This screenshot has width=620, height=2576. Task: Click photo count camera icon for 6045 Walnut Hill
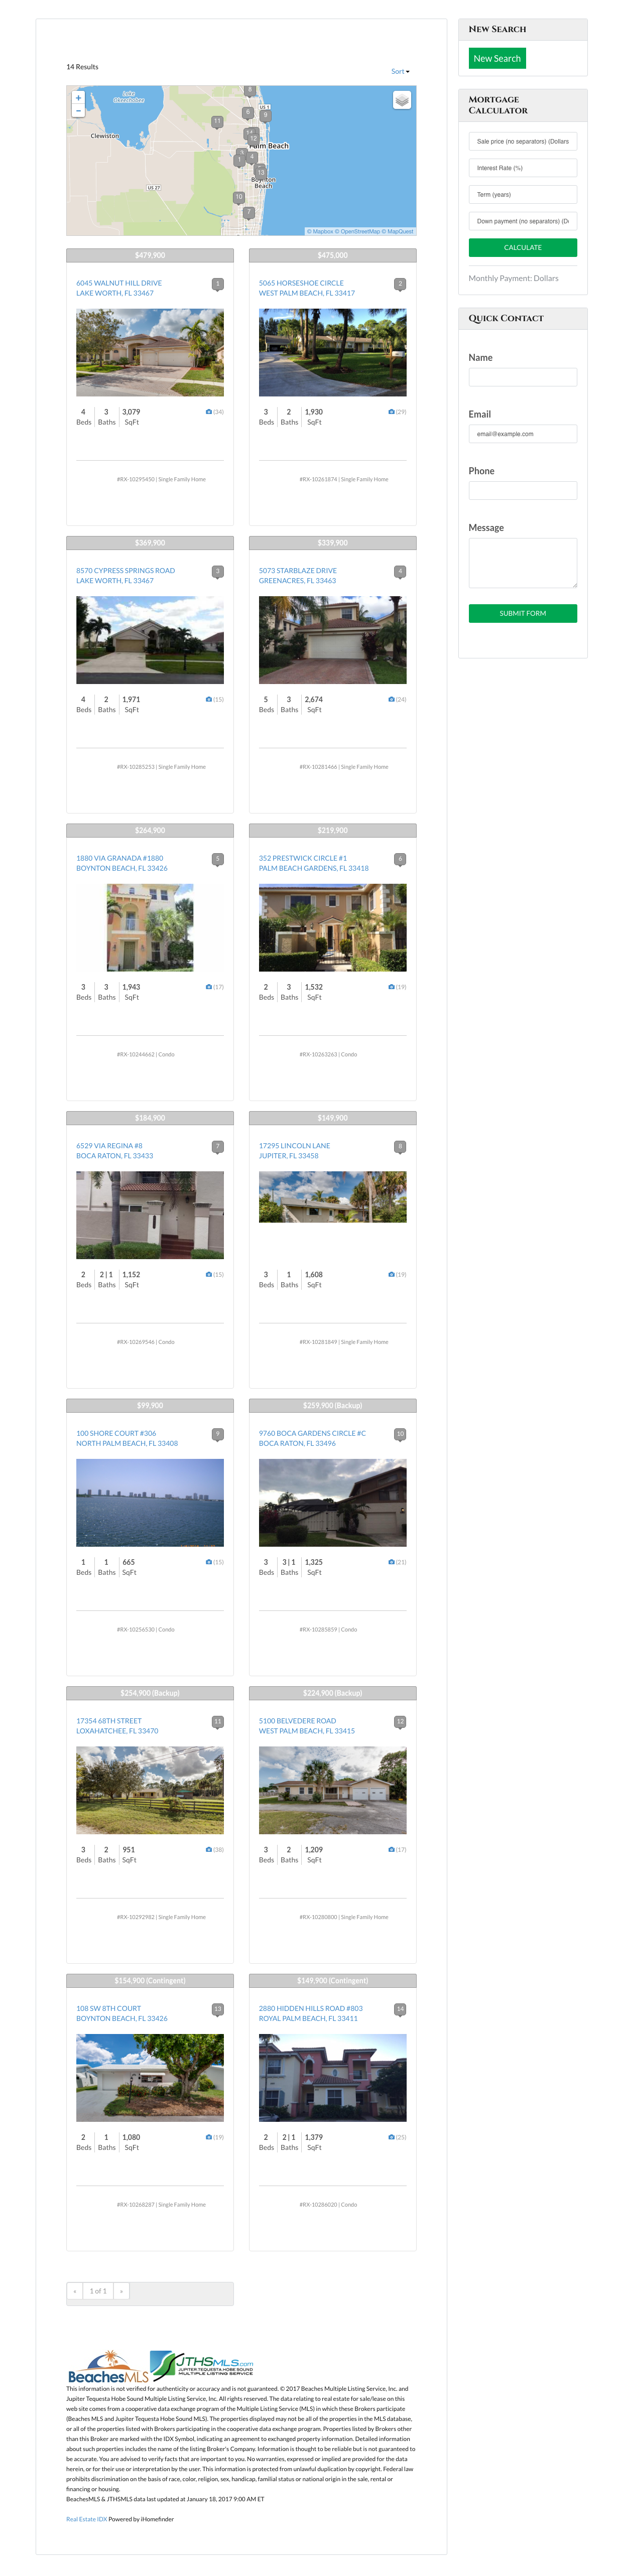(208, 412)
